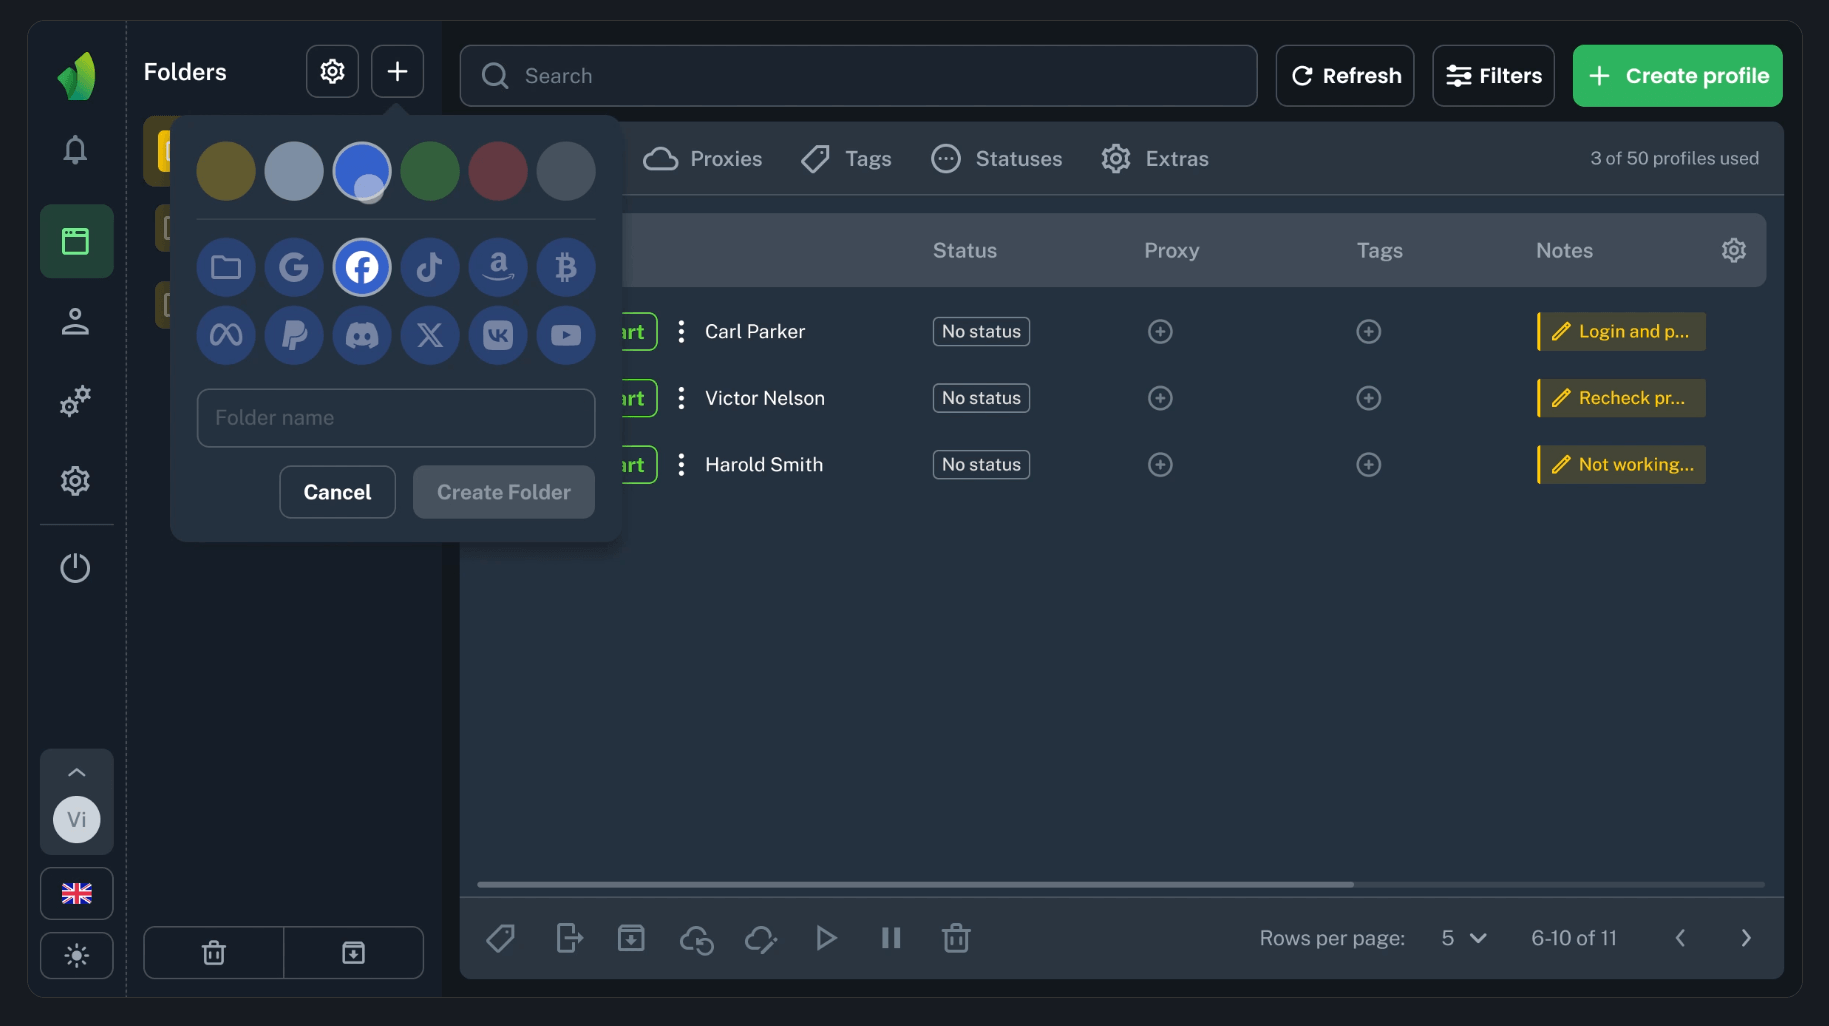Select the Facebook folder icon
1829x1026 pixels.
click(362, 267)
